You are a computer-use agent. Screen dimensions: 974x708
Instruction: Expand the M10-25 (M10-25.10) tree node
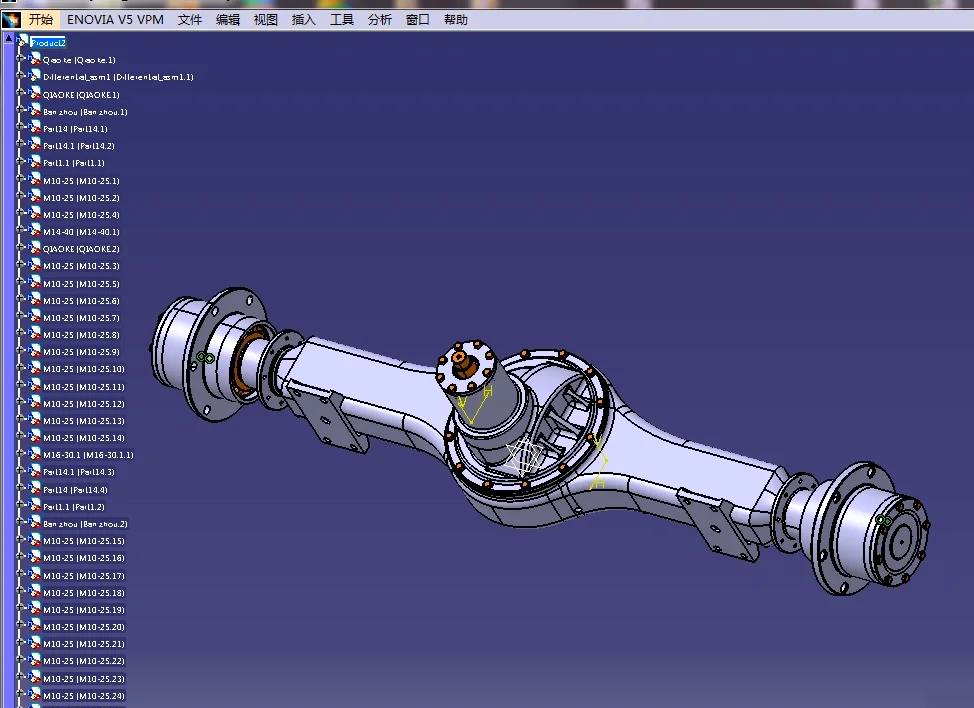[20, 367]
